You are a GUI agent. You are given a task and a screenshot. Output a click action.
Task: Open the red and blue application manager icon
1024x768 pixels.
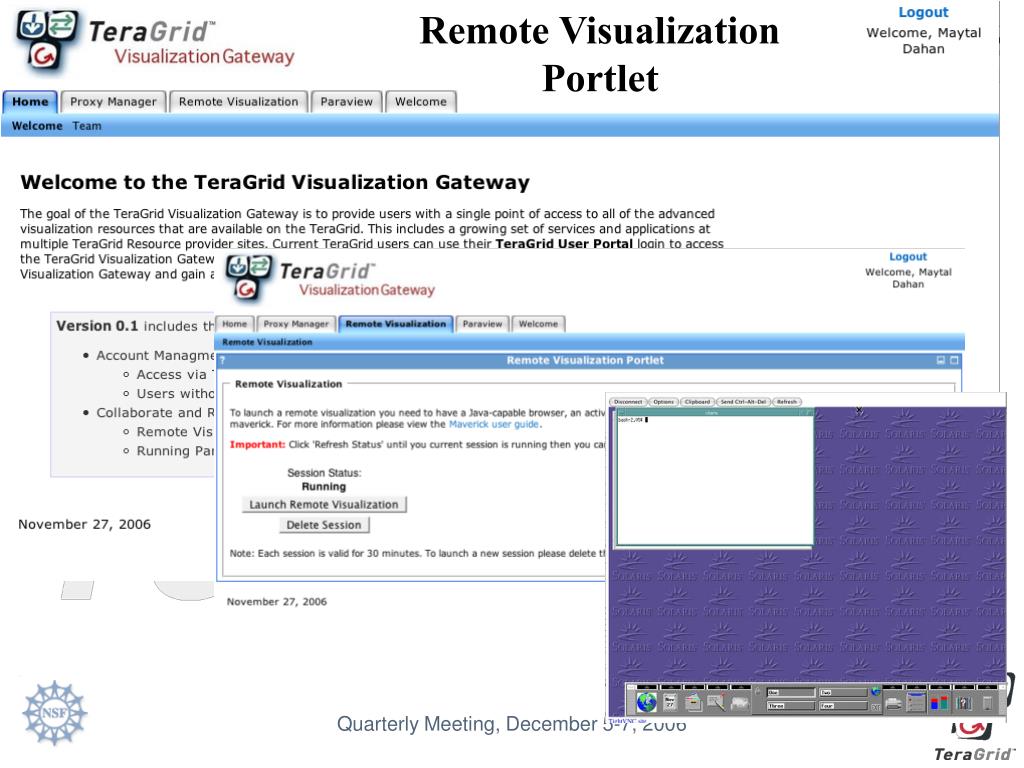point(939,703)
